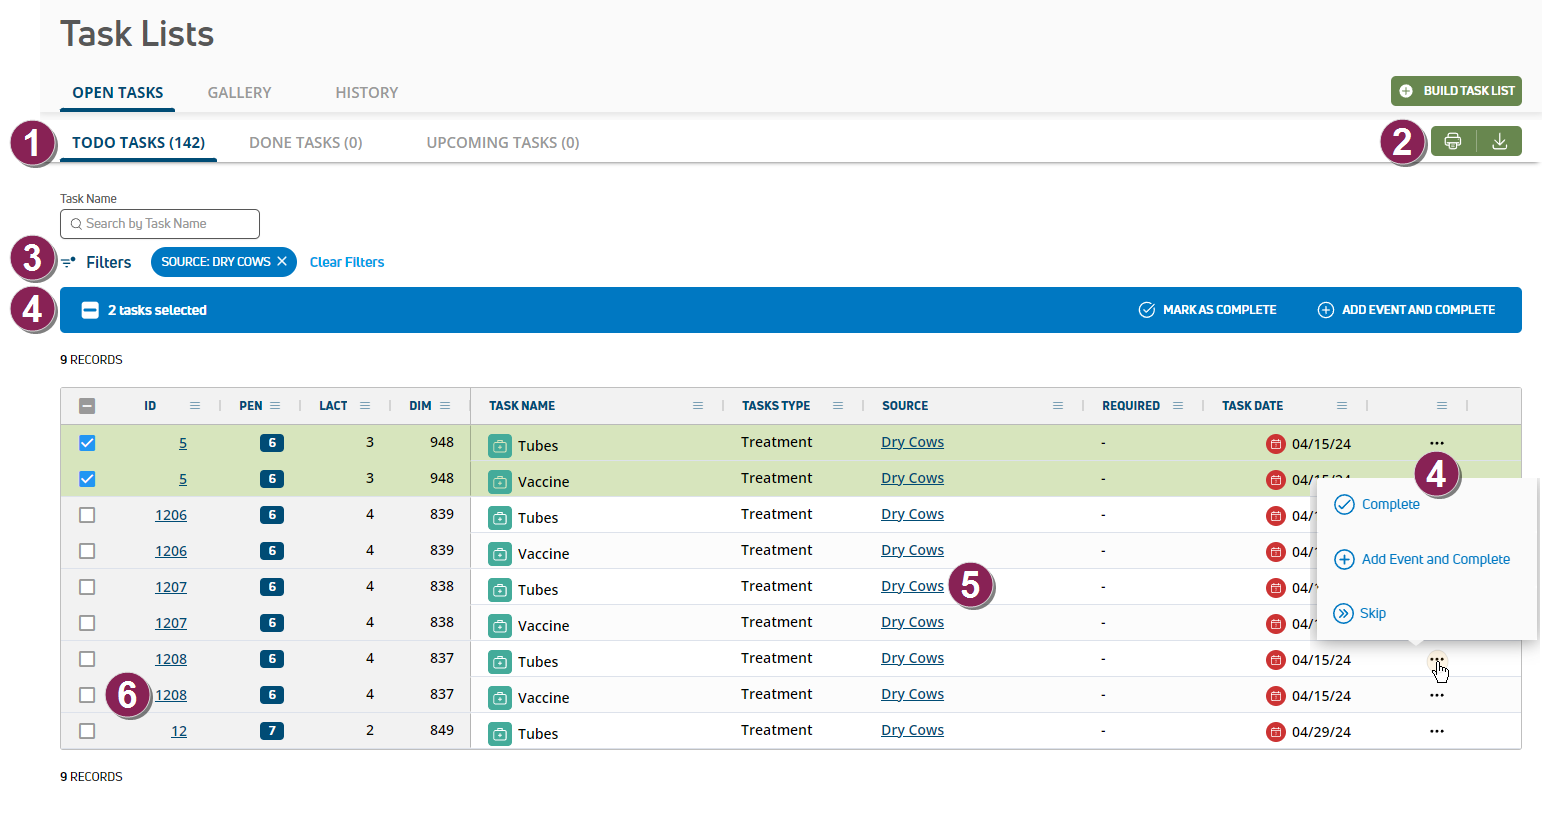
Task: Select the checkbox for cow 1207 Tubes row
Action: point(87,587)
